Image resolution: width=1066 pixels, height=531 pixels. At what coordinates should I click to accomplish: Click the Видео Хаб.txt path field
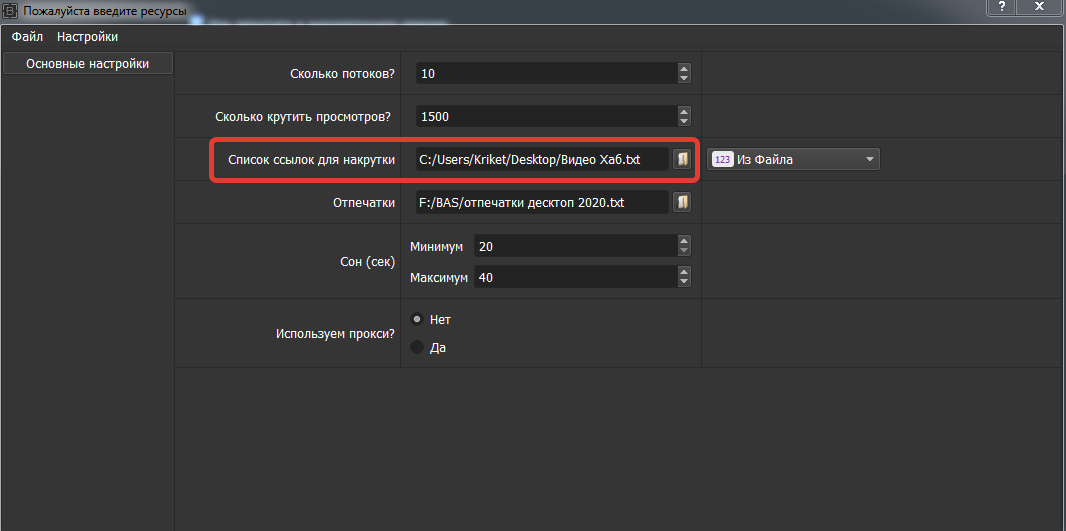(x=540, y=160)
